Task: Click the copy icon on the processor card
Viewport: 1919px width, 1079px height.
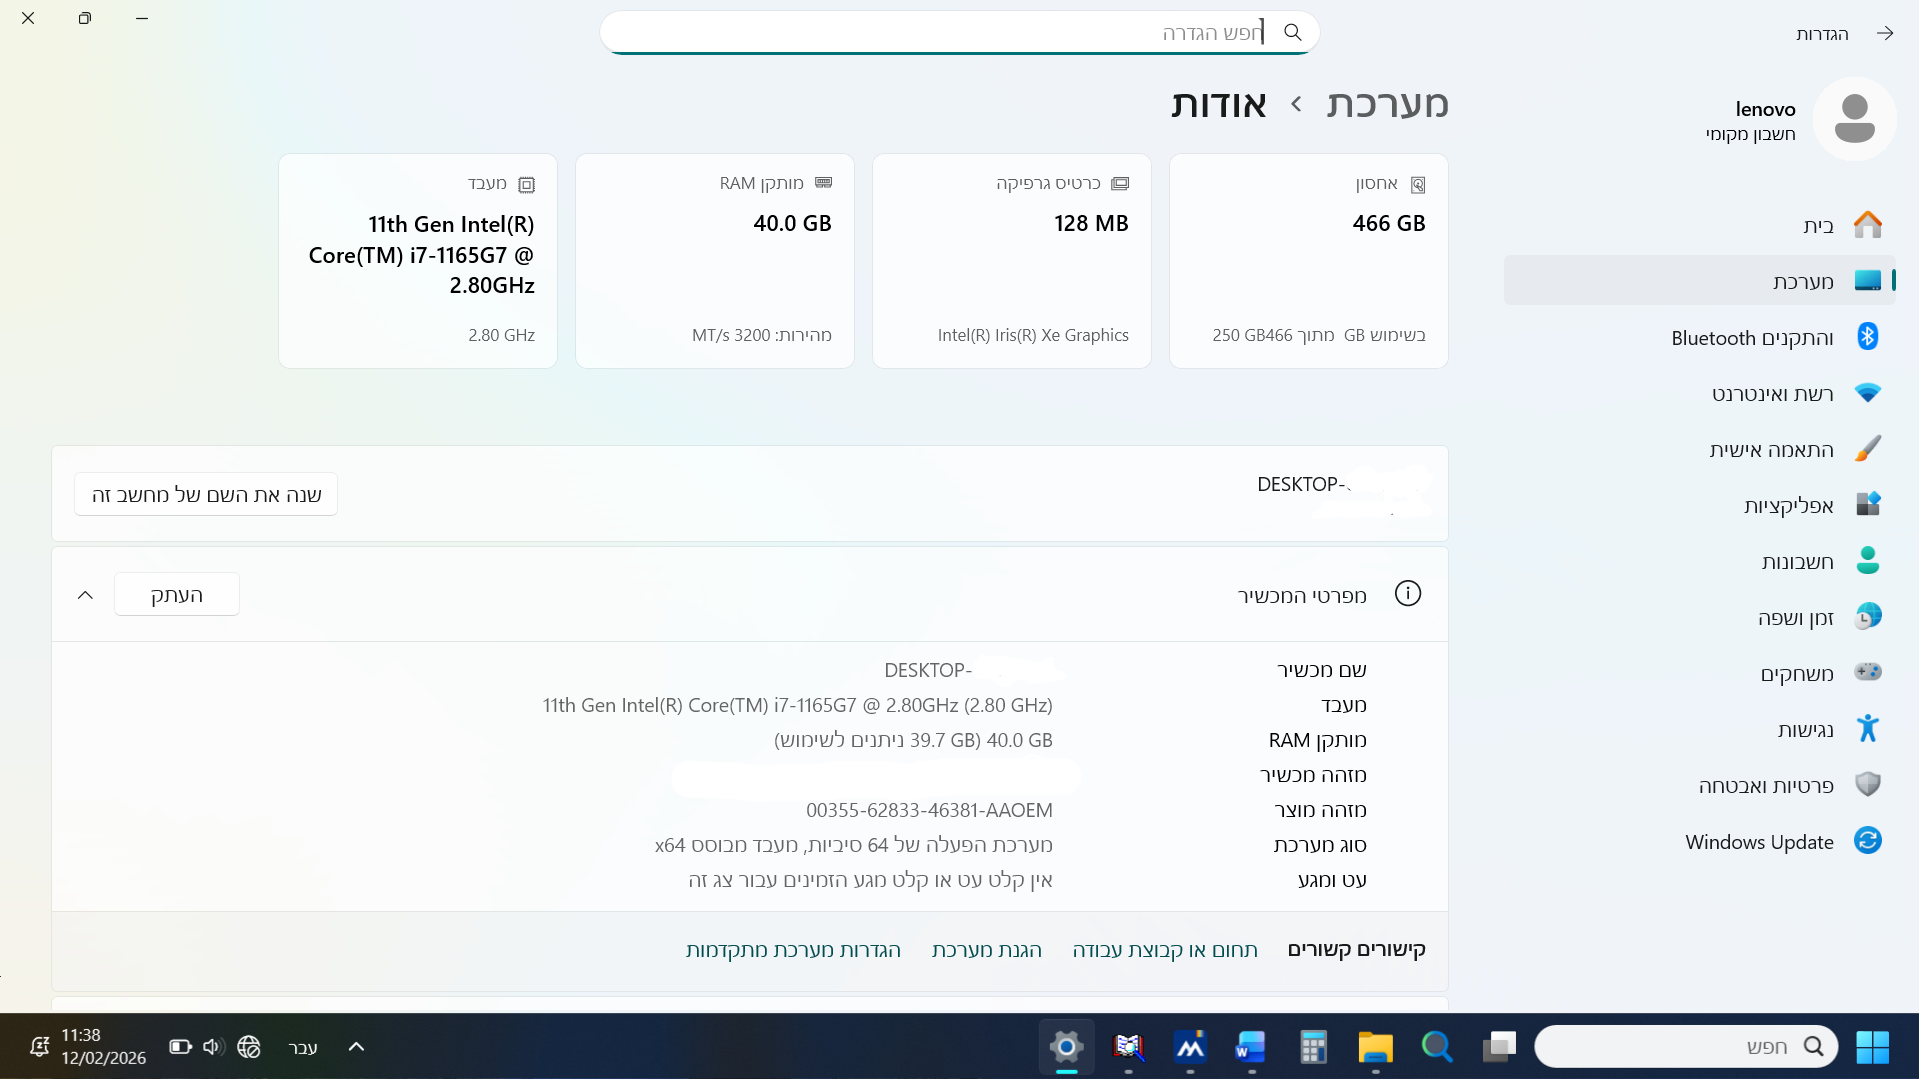Action: coord(527,184)
